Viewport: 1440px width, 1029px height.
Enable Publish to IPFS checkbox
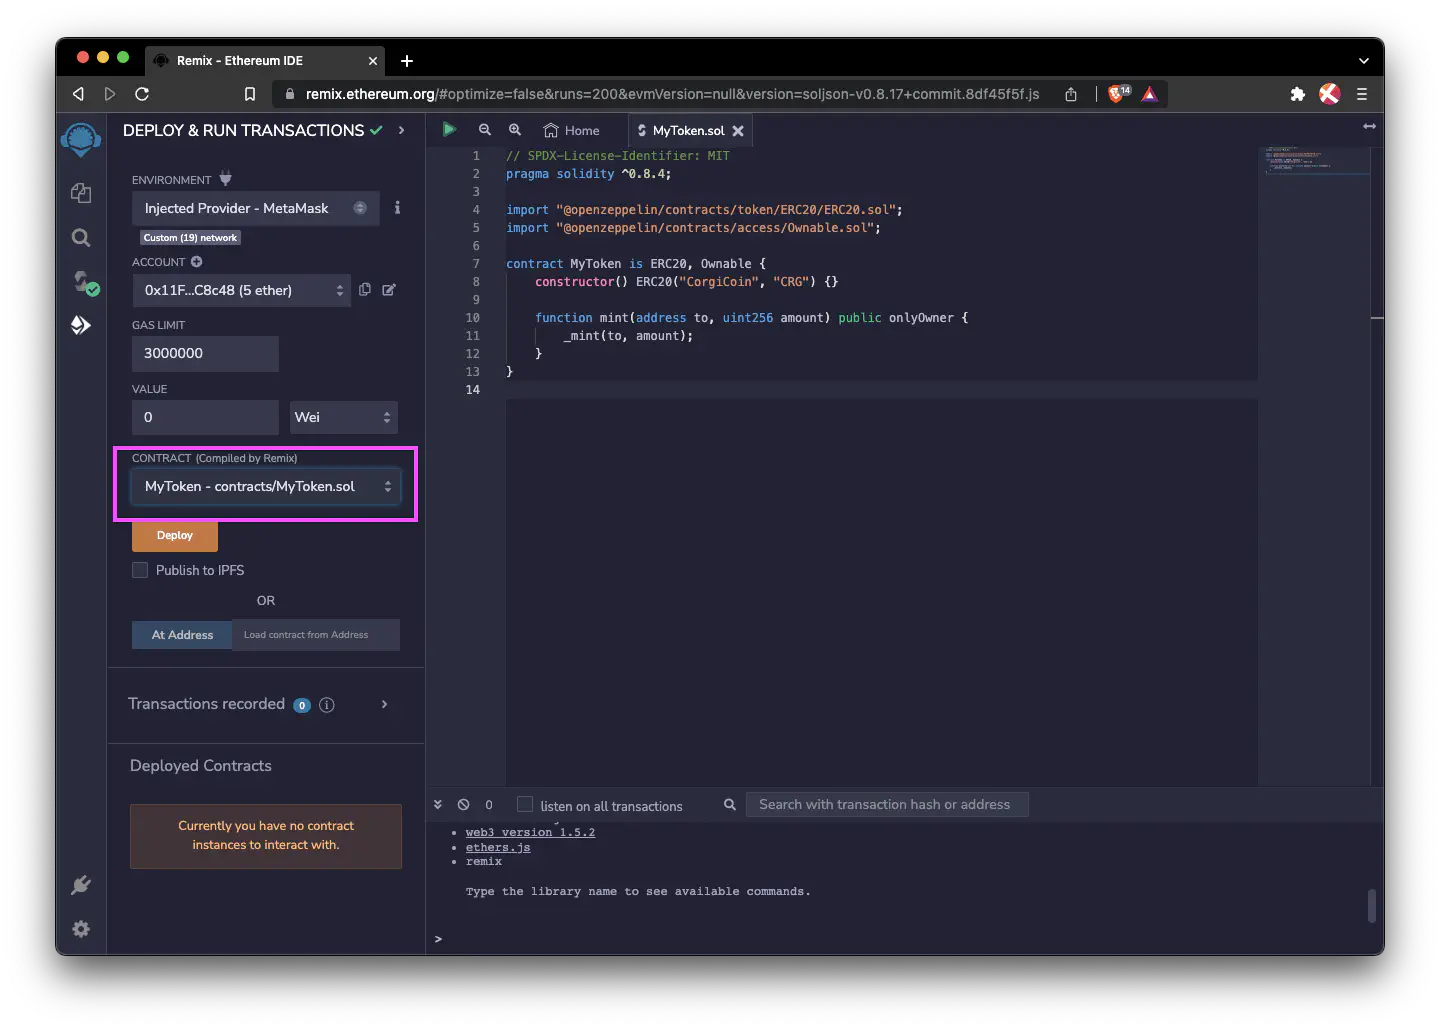[x=140, y=570]
